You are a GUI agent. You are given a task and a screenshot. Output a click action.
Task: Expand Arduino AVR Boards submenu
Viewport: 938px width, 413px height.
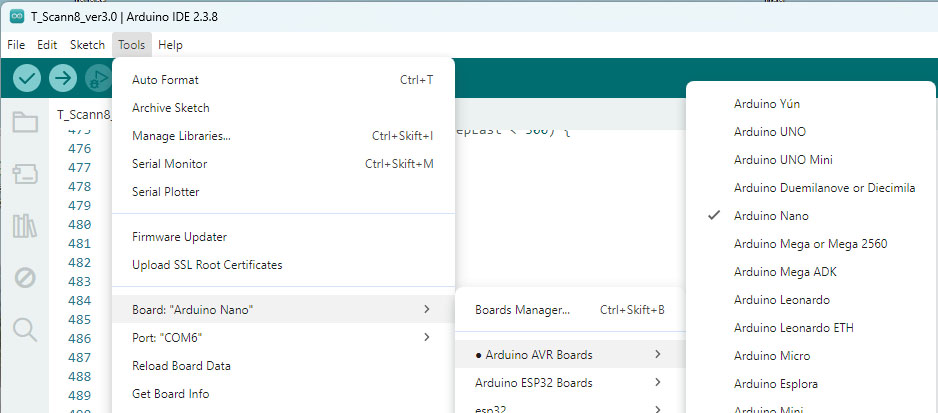[x=570, y=355]
